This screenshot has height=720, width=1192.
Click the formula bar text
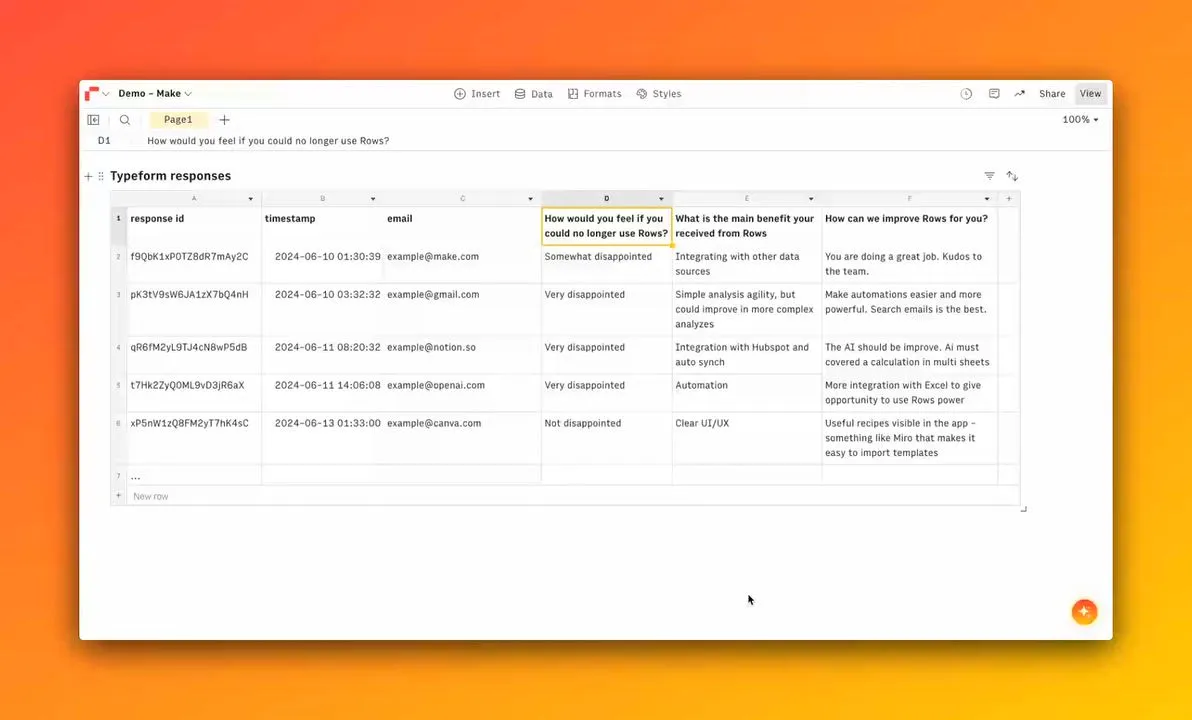268,141
